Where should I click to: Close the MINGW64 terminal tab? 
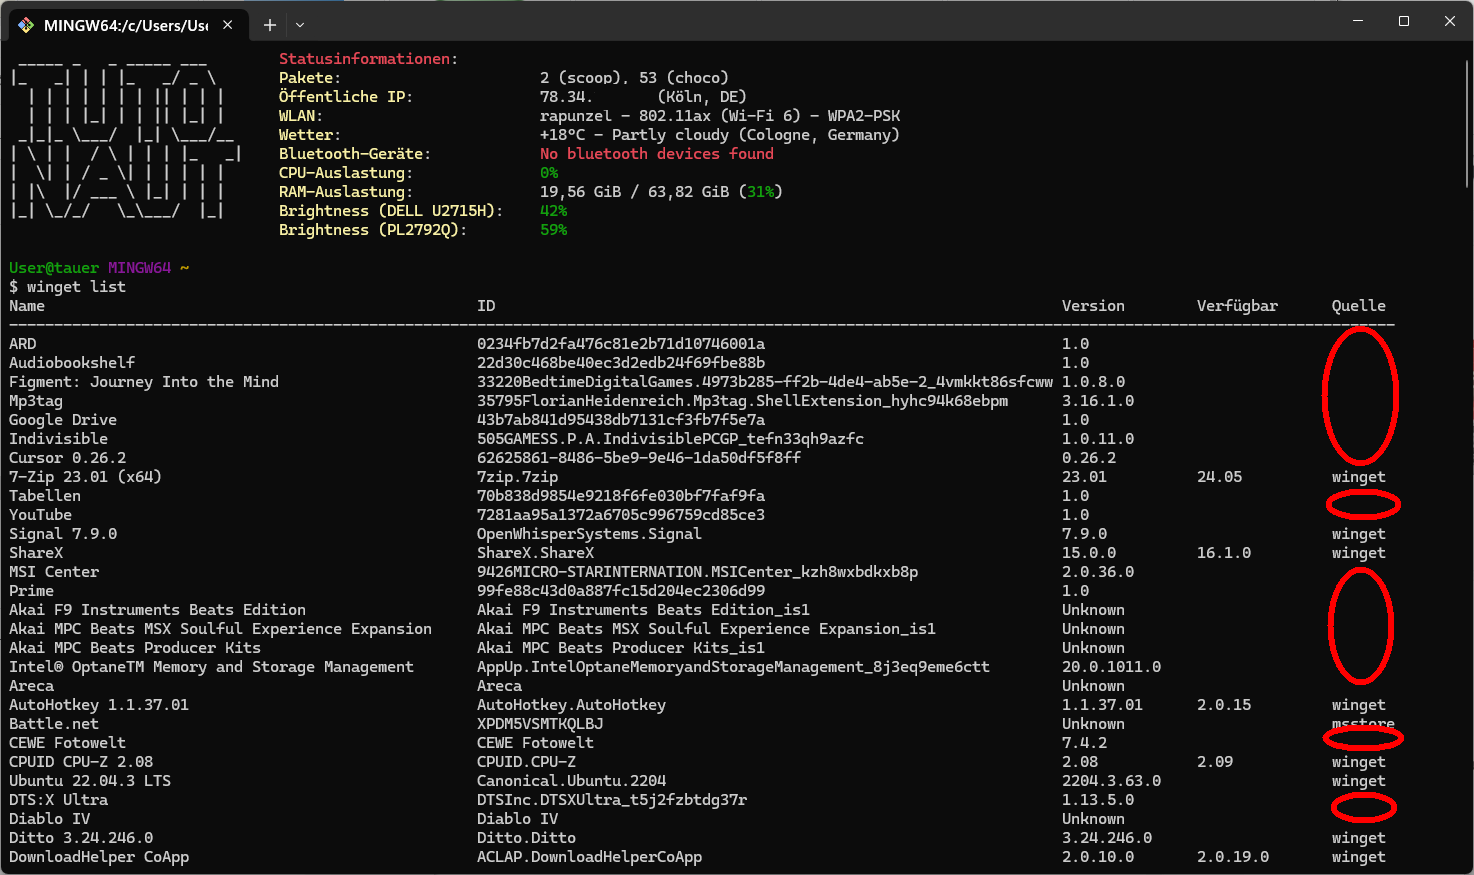[228, 25]
